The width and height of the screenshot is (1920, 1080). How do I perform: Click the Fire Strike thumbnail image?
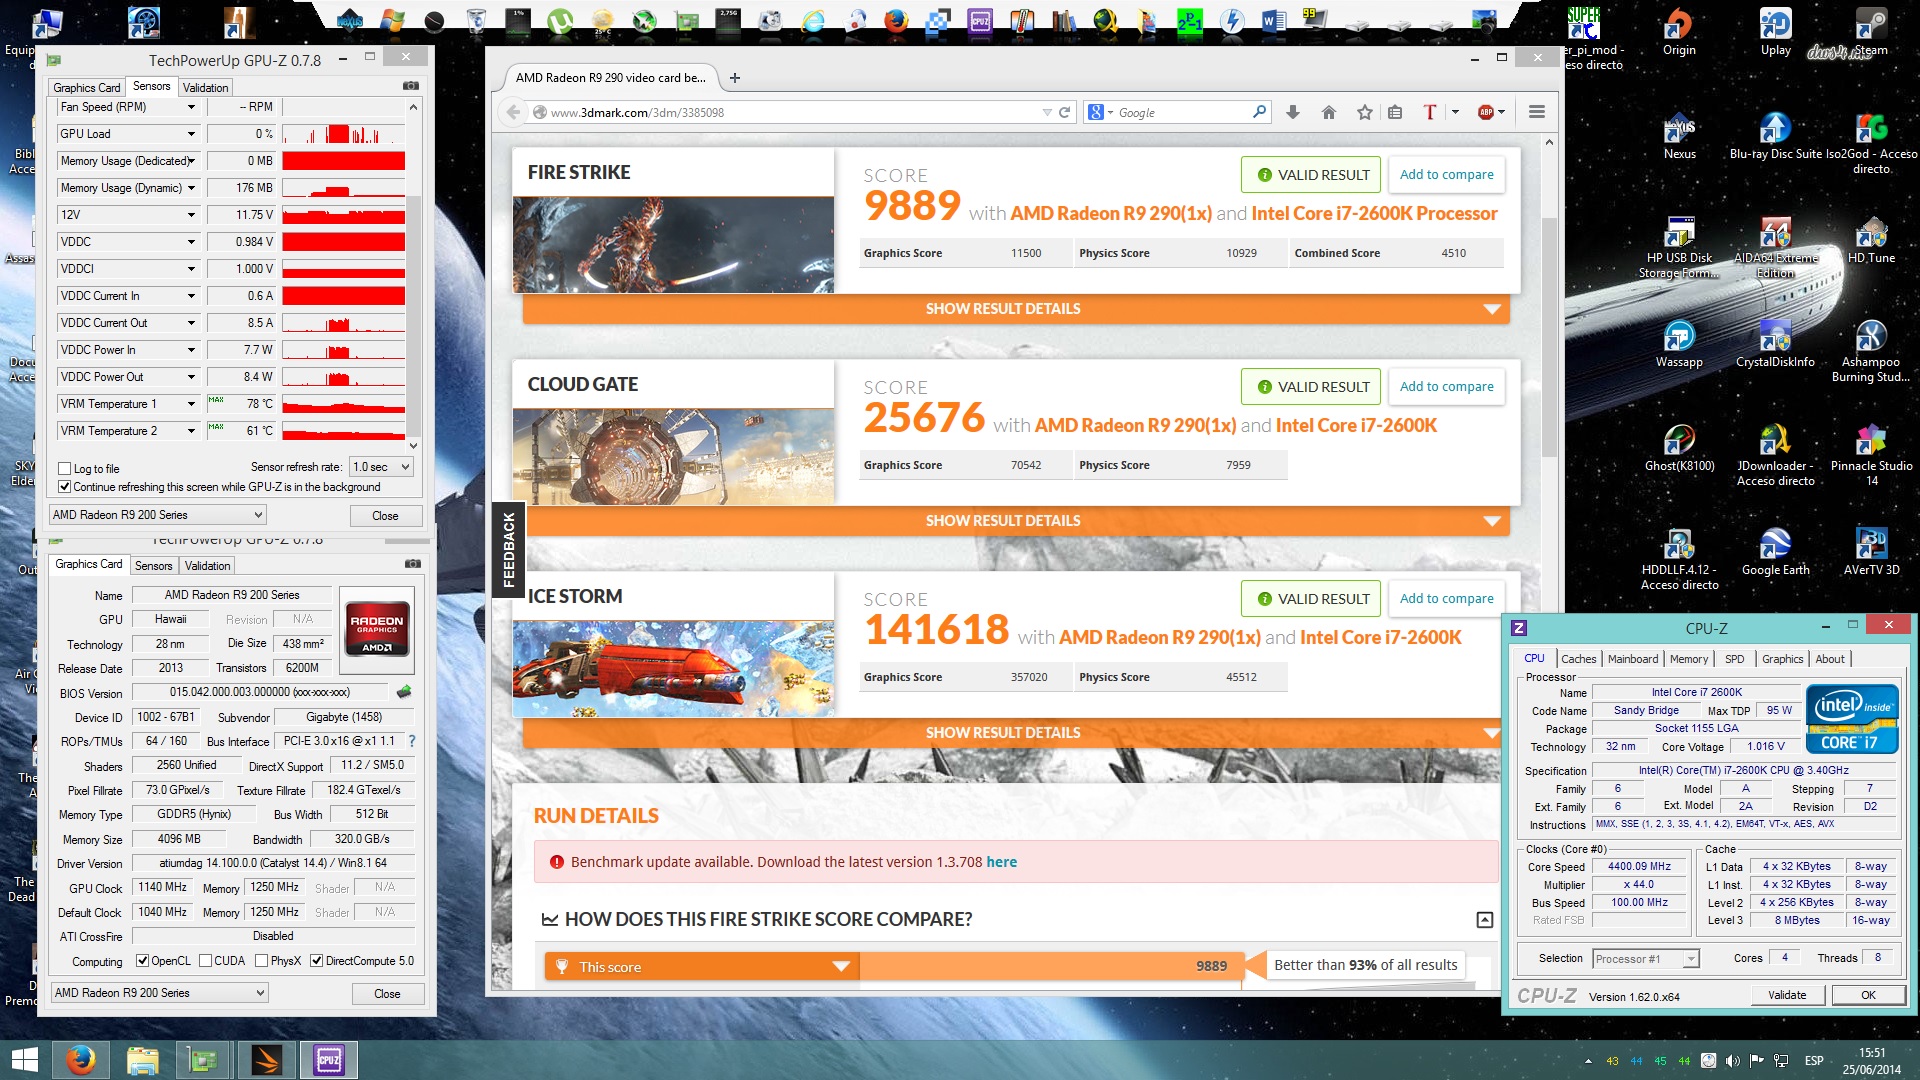(x=673, y=244)
